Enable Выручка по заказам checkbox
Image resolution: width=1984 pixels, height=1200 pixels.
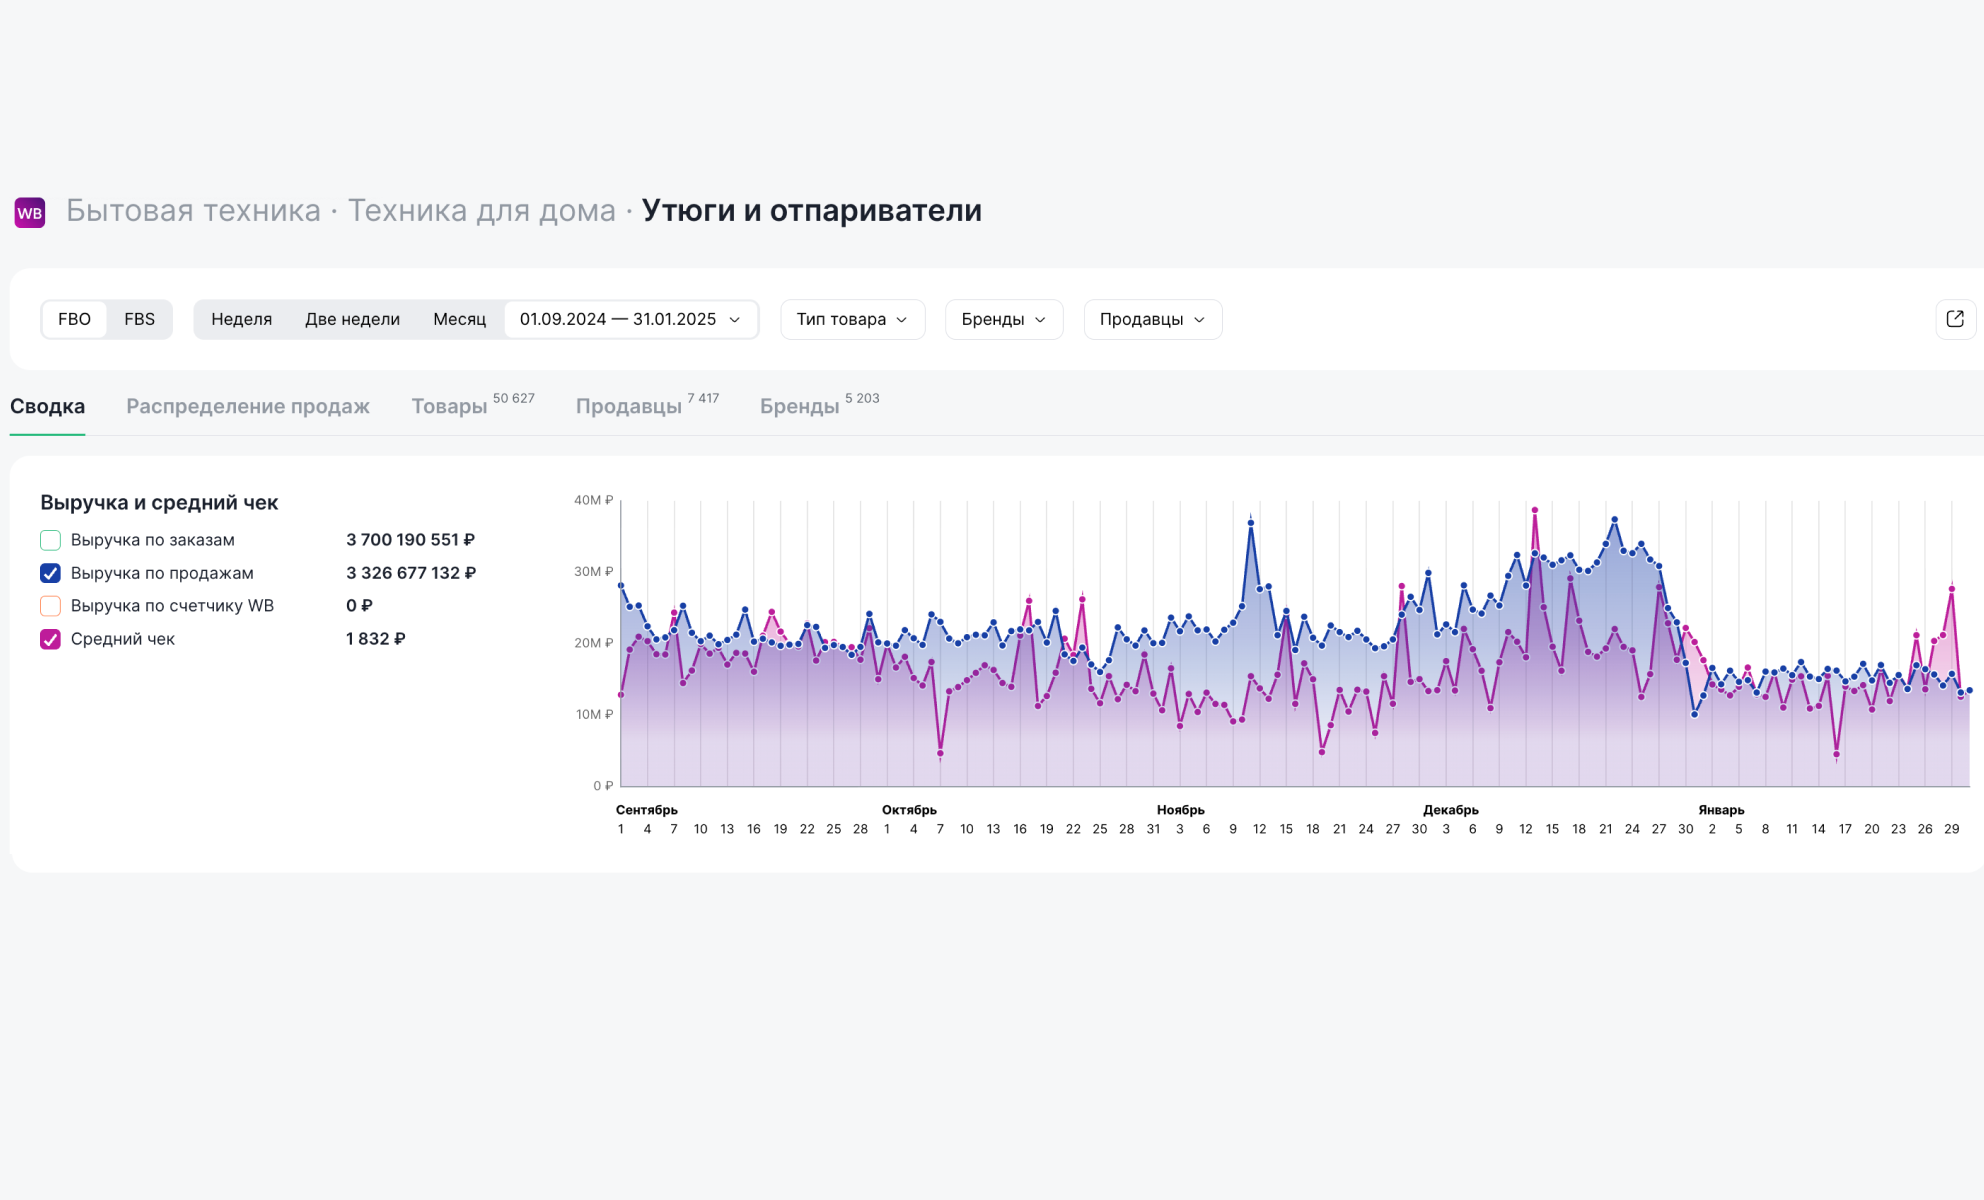click(50, 540)
